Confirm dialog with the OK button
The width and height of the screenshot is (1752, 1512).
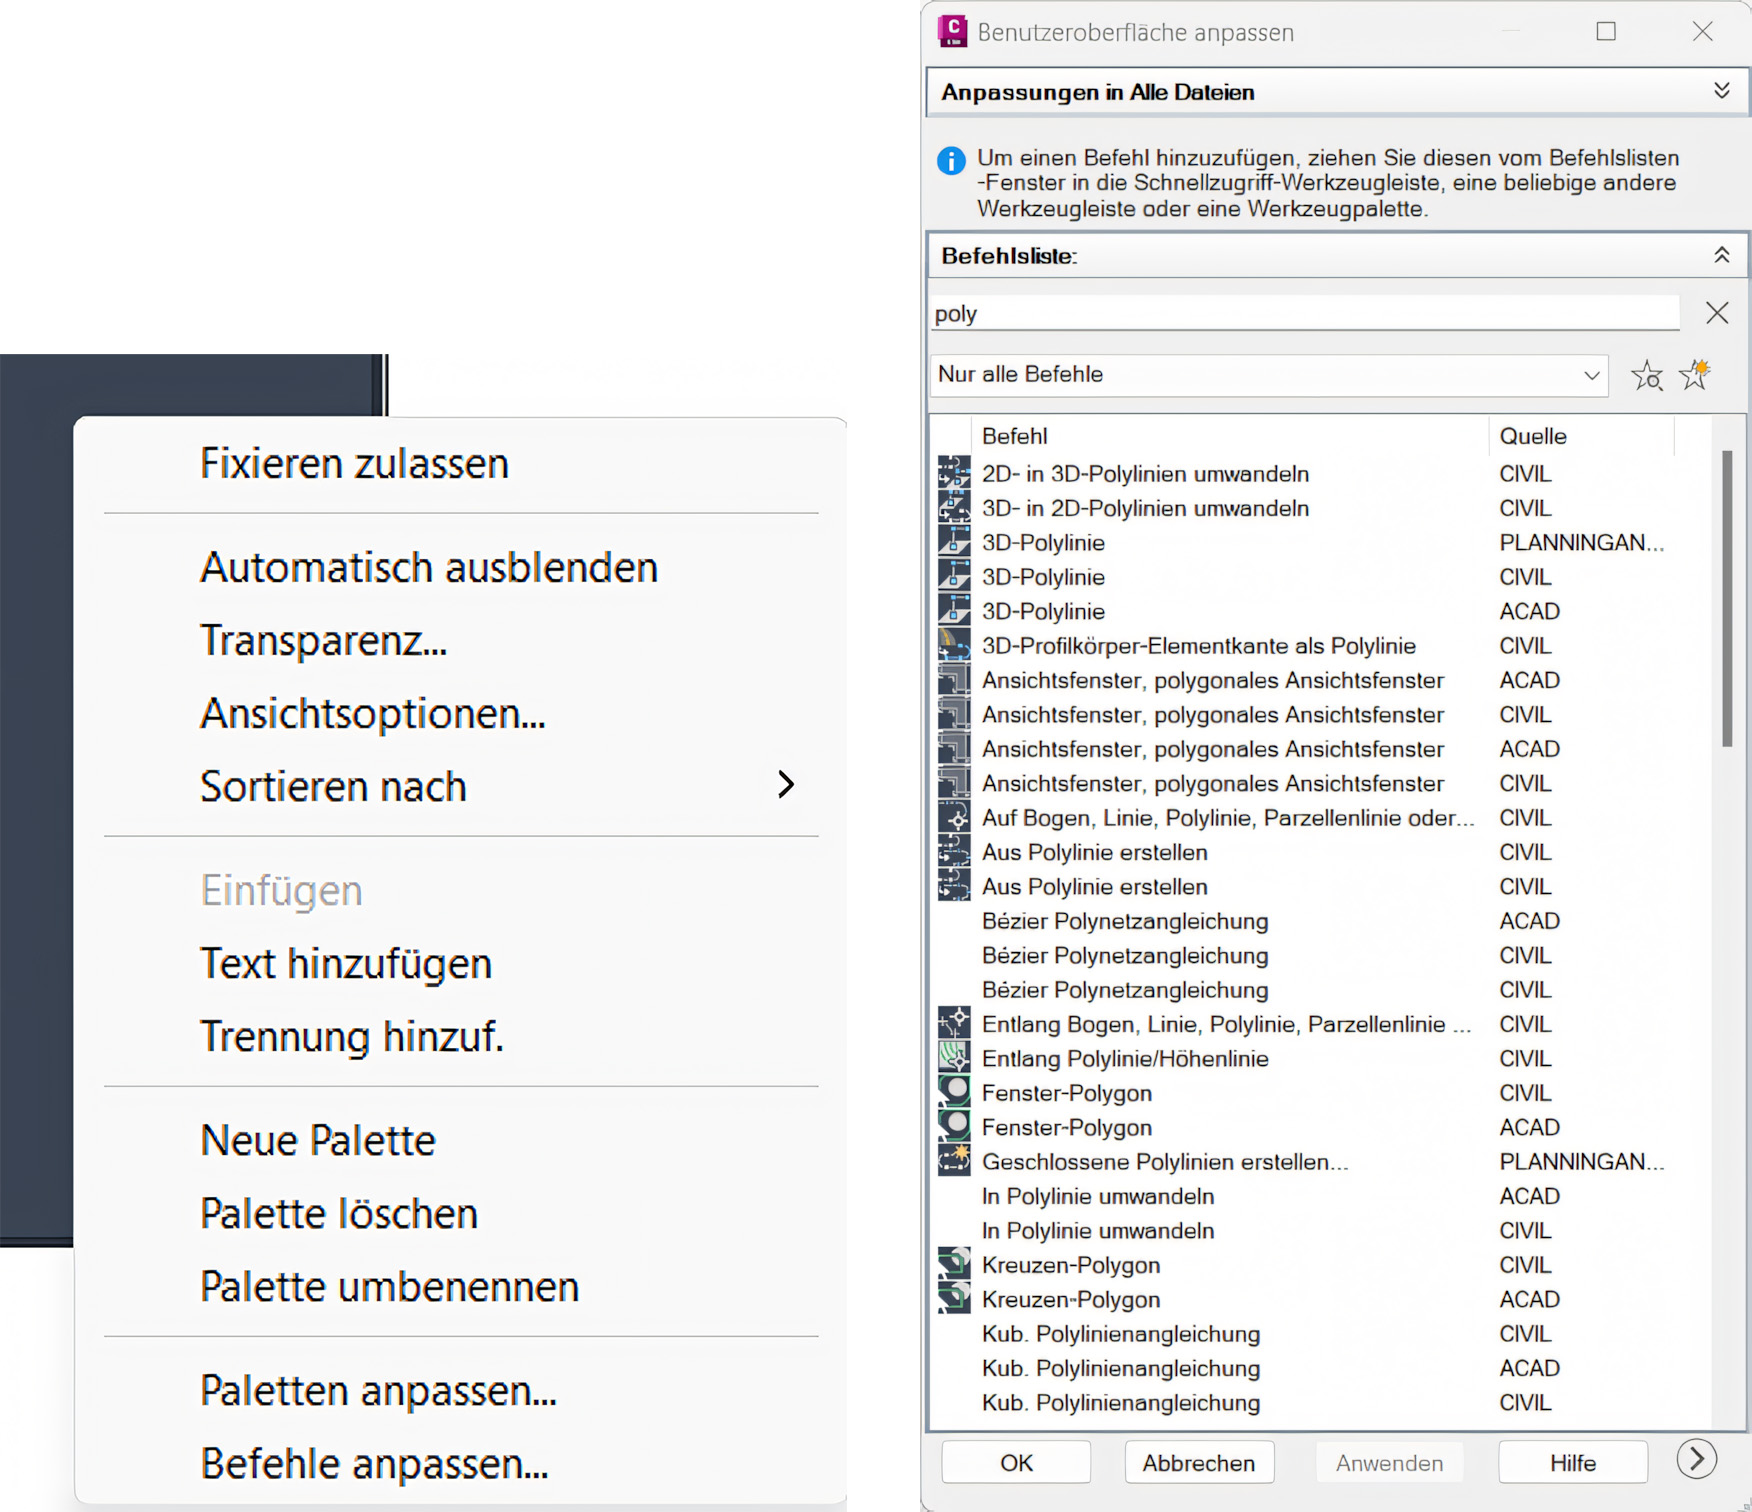1015,1462
